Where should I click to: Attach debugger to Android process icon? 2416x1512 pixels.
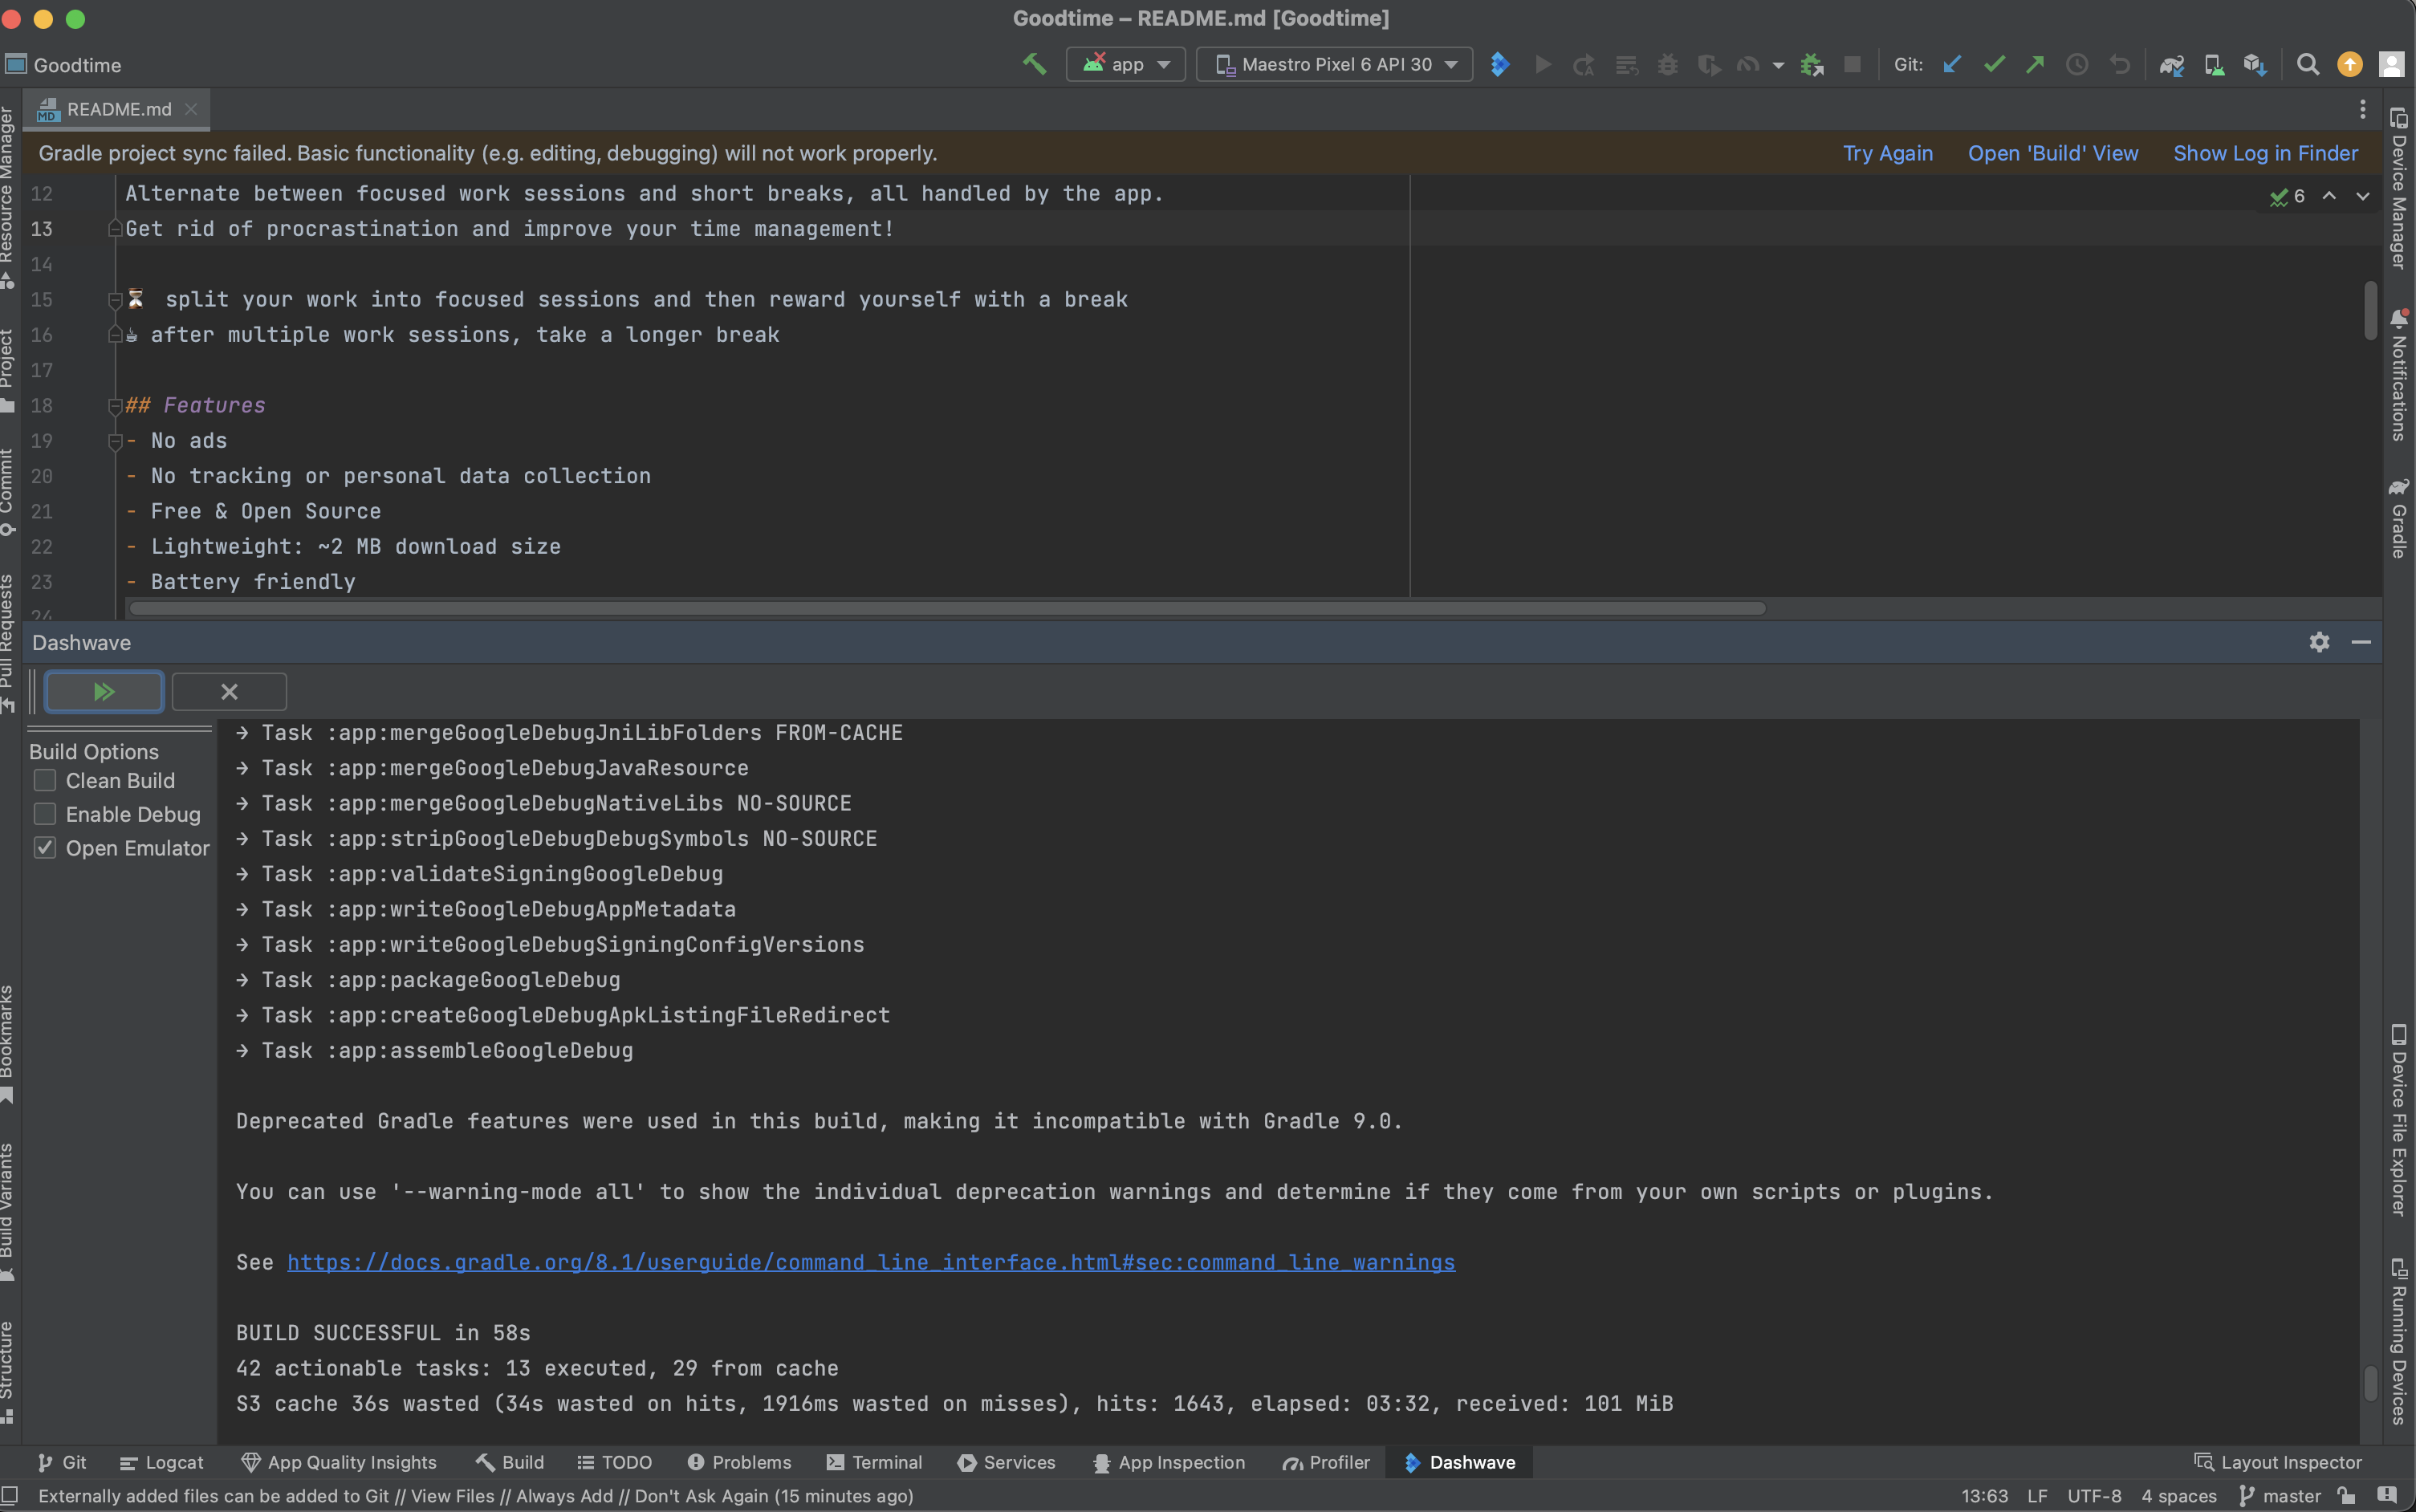[1811, 64]
